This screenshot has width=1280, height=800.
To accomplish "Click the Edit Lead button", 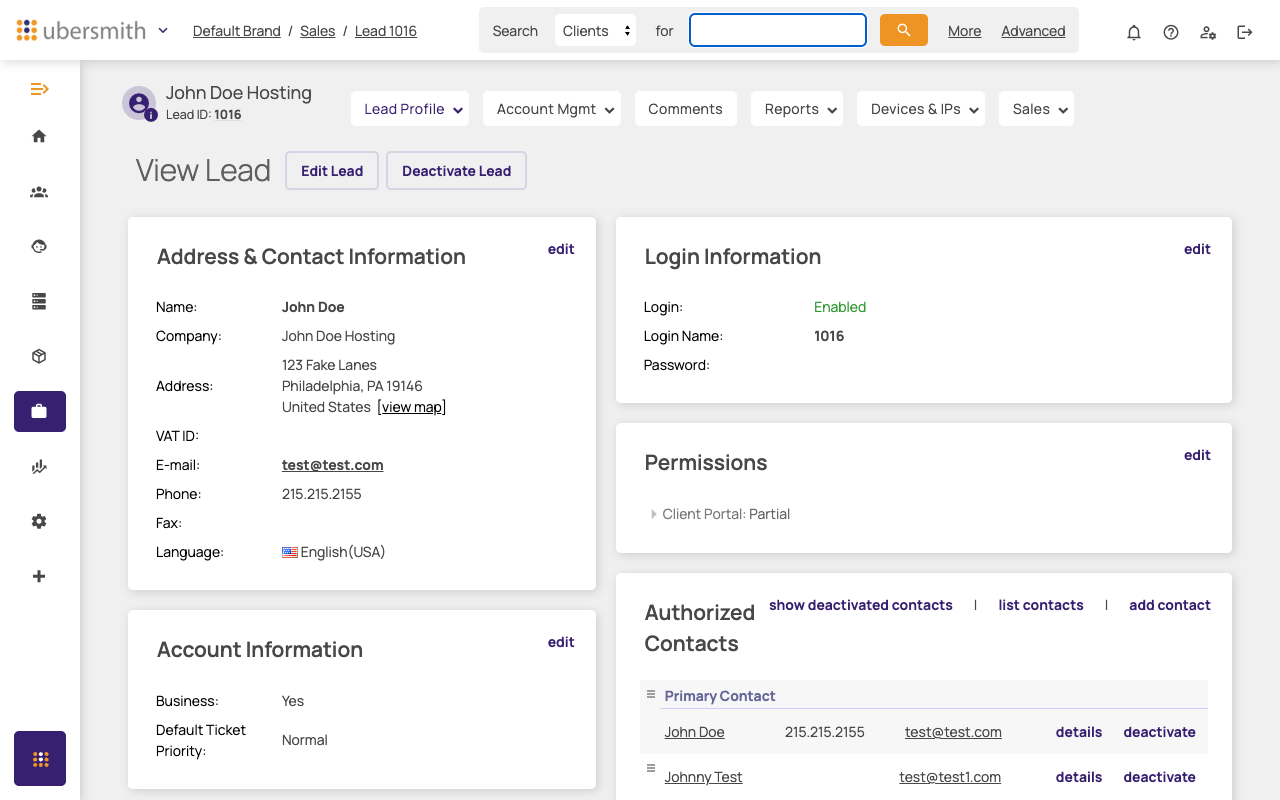I will (332, 170).
